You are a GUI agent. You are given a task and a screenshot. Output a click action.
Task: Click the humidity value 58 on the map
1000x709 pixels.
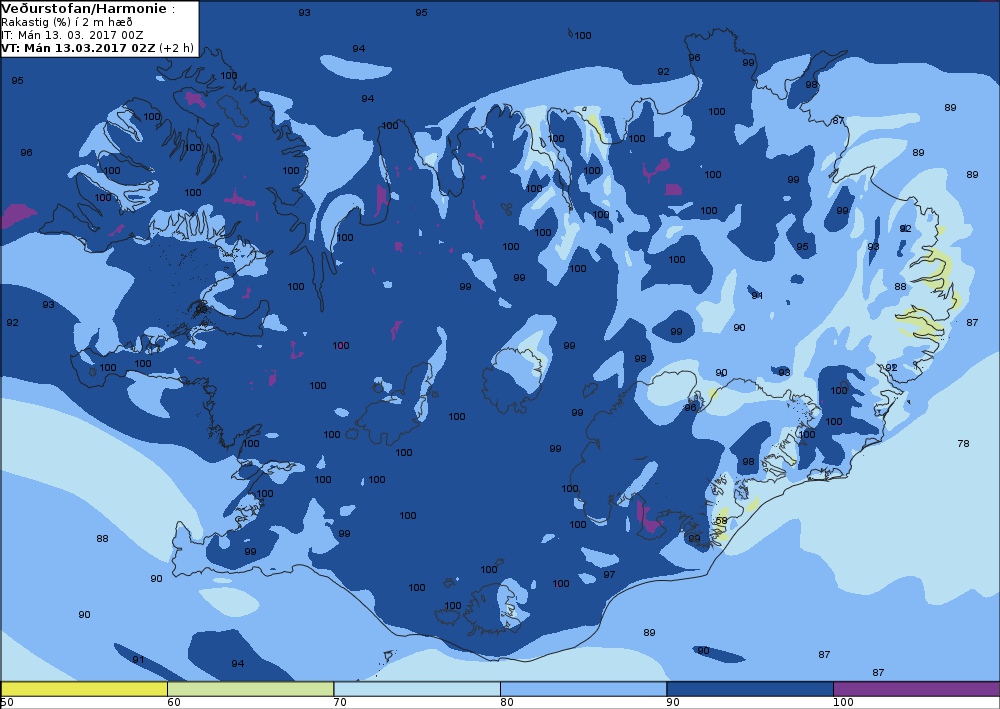(x=721, y=520)
